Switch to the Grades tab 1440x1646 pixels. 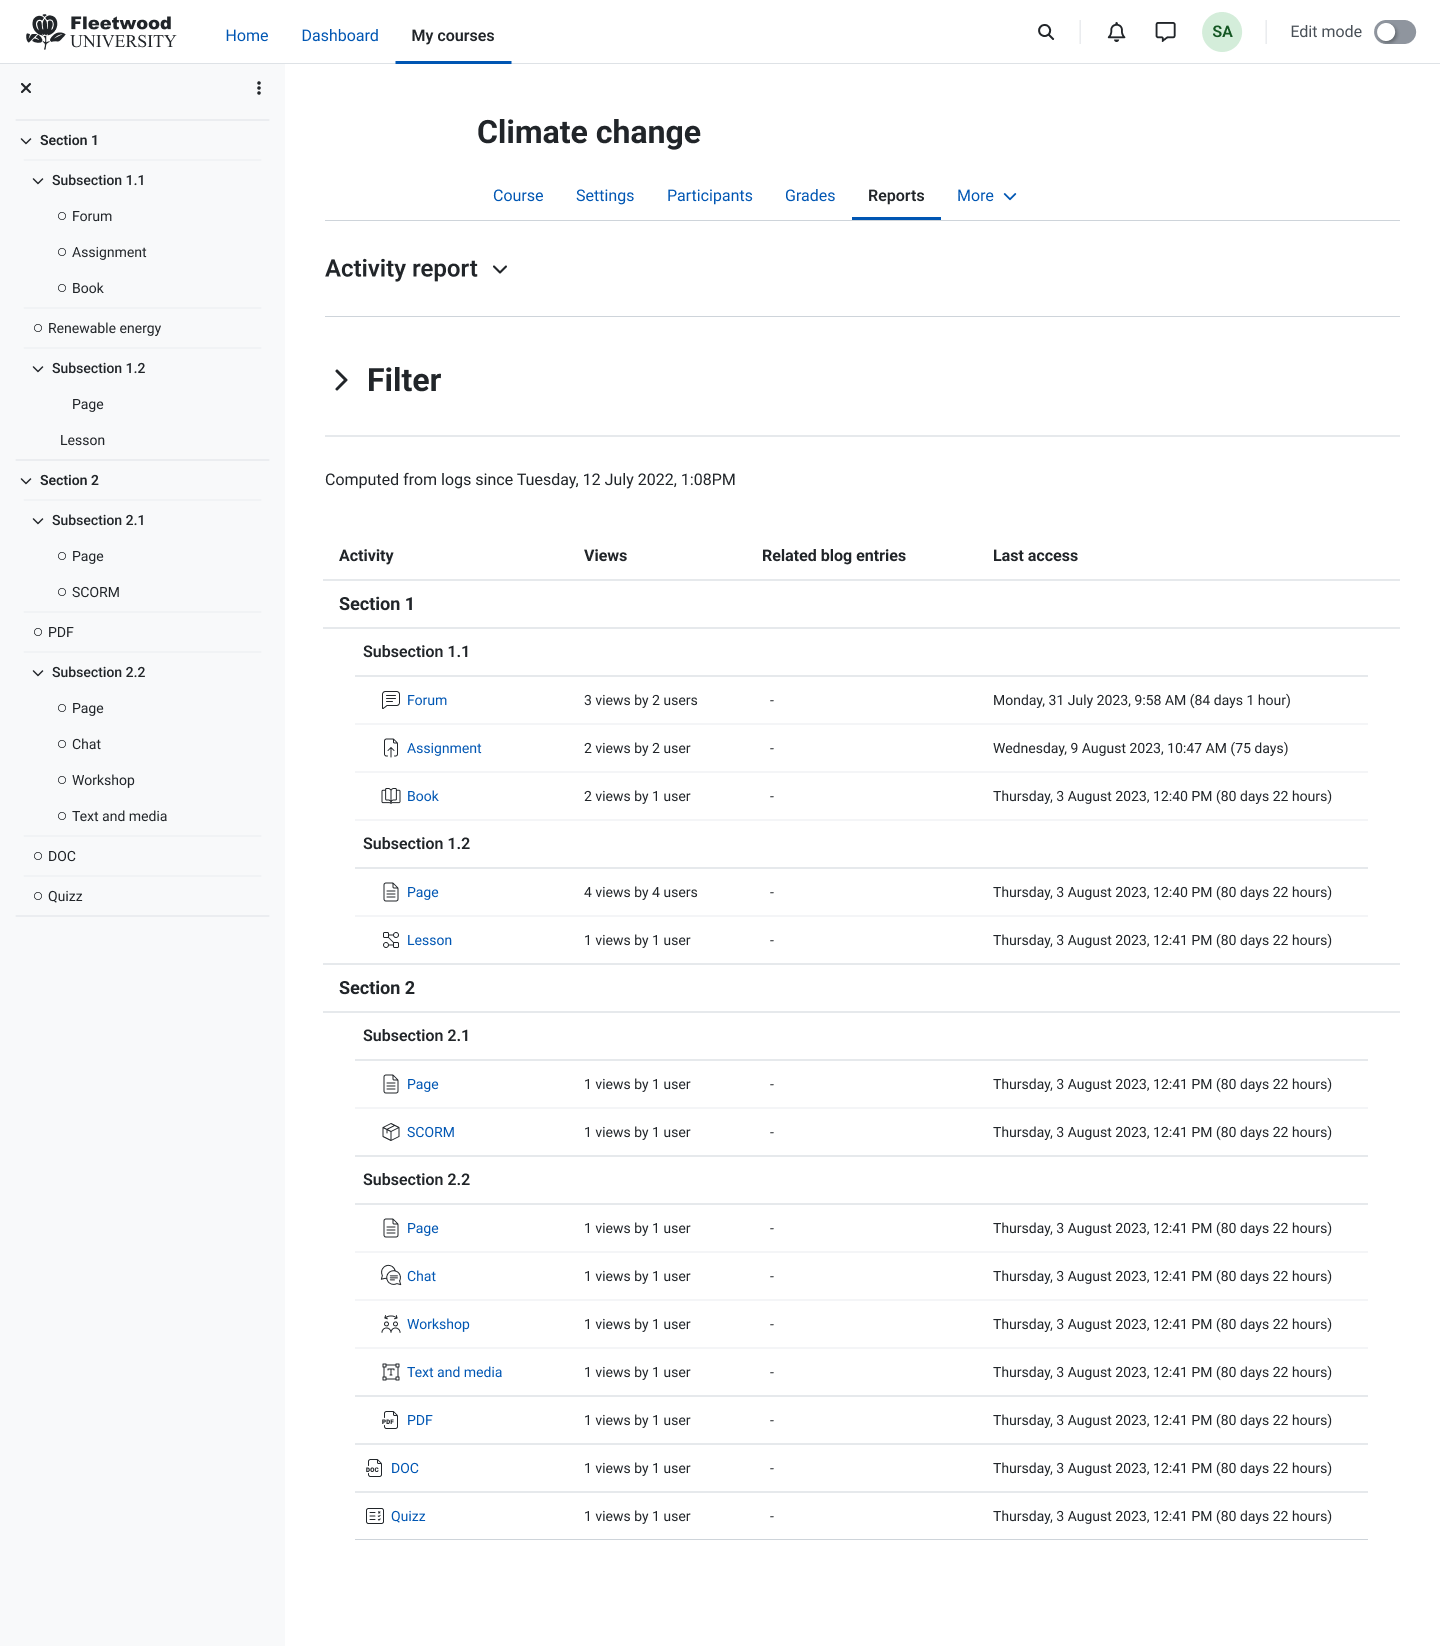(810, 196)
